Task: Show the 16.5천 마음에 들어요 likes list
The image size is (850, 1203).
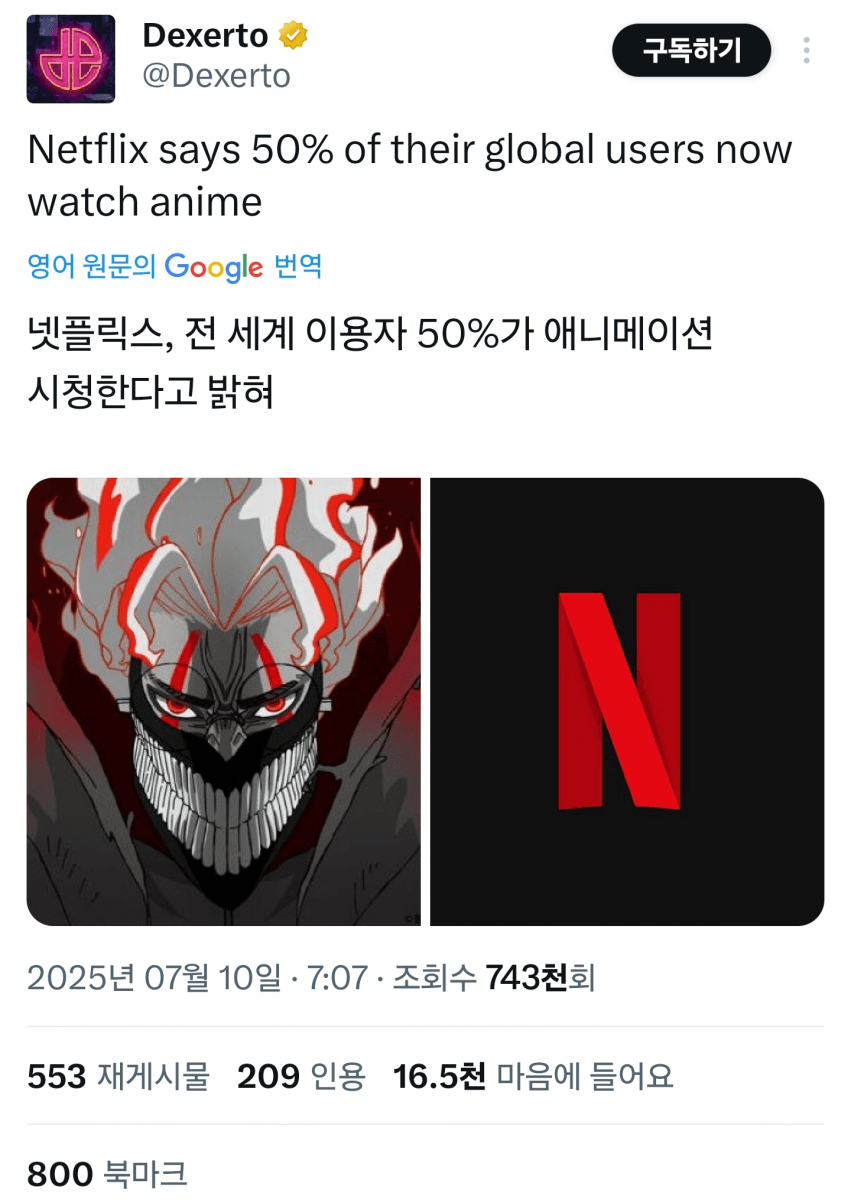Action: (x=533, y=1076)
